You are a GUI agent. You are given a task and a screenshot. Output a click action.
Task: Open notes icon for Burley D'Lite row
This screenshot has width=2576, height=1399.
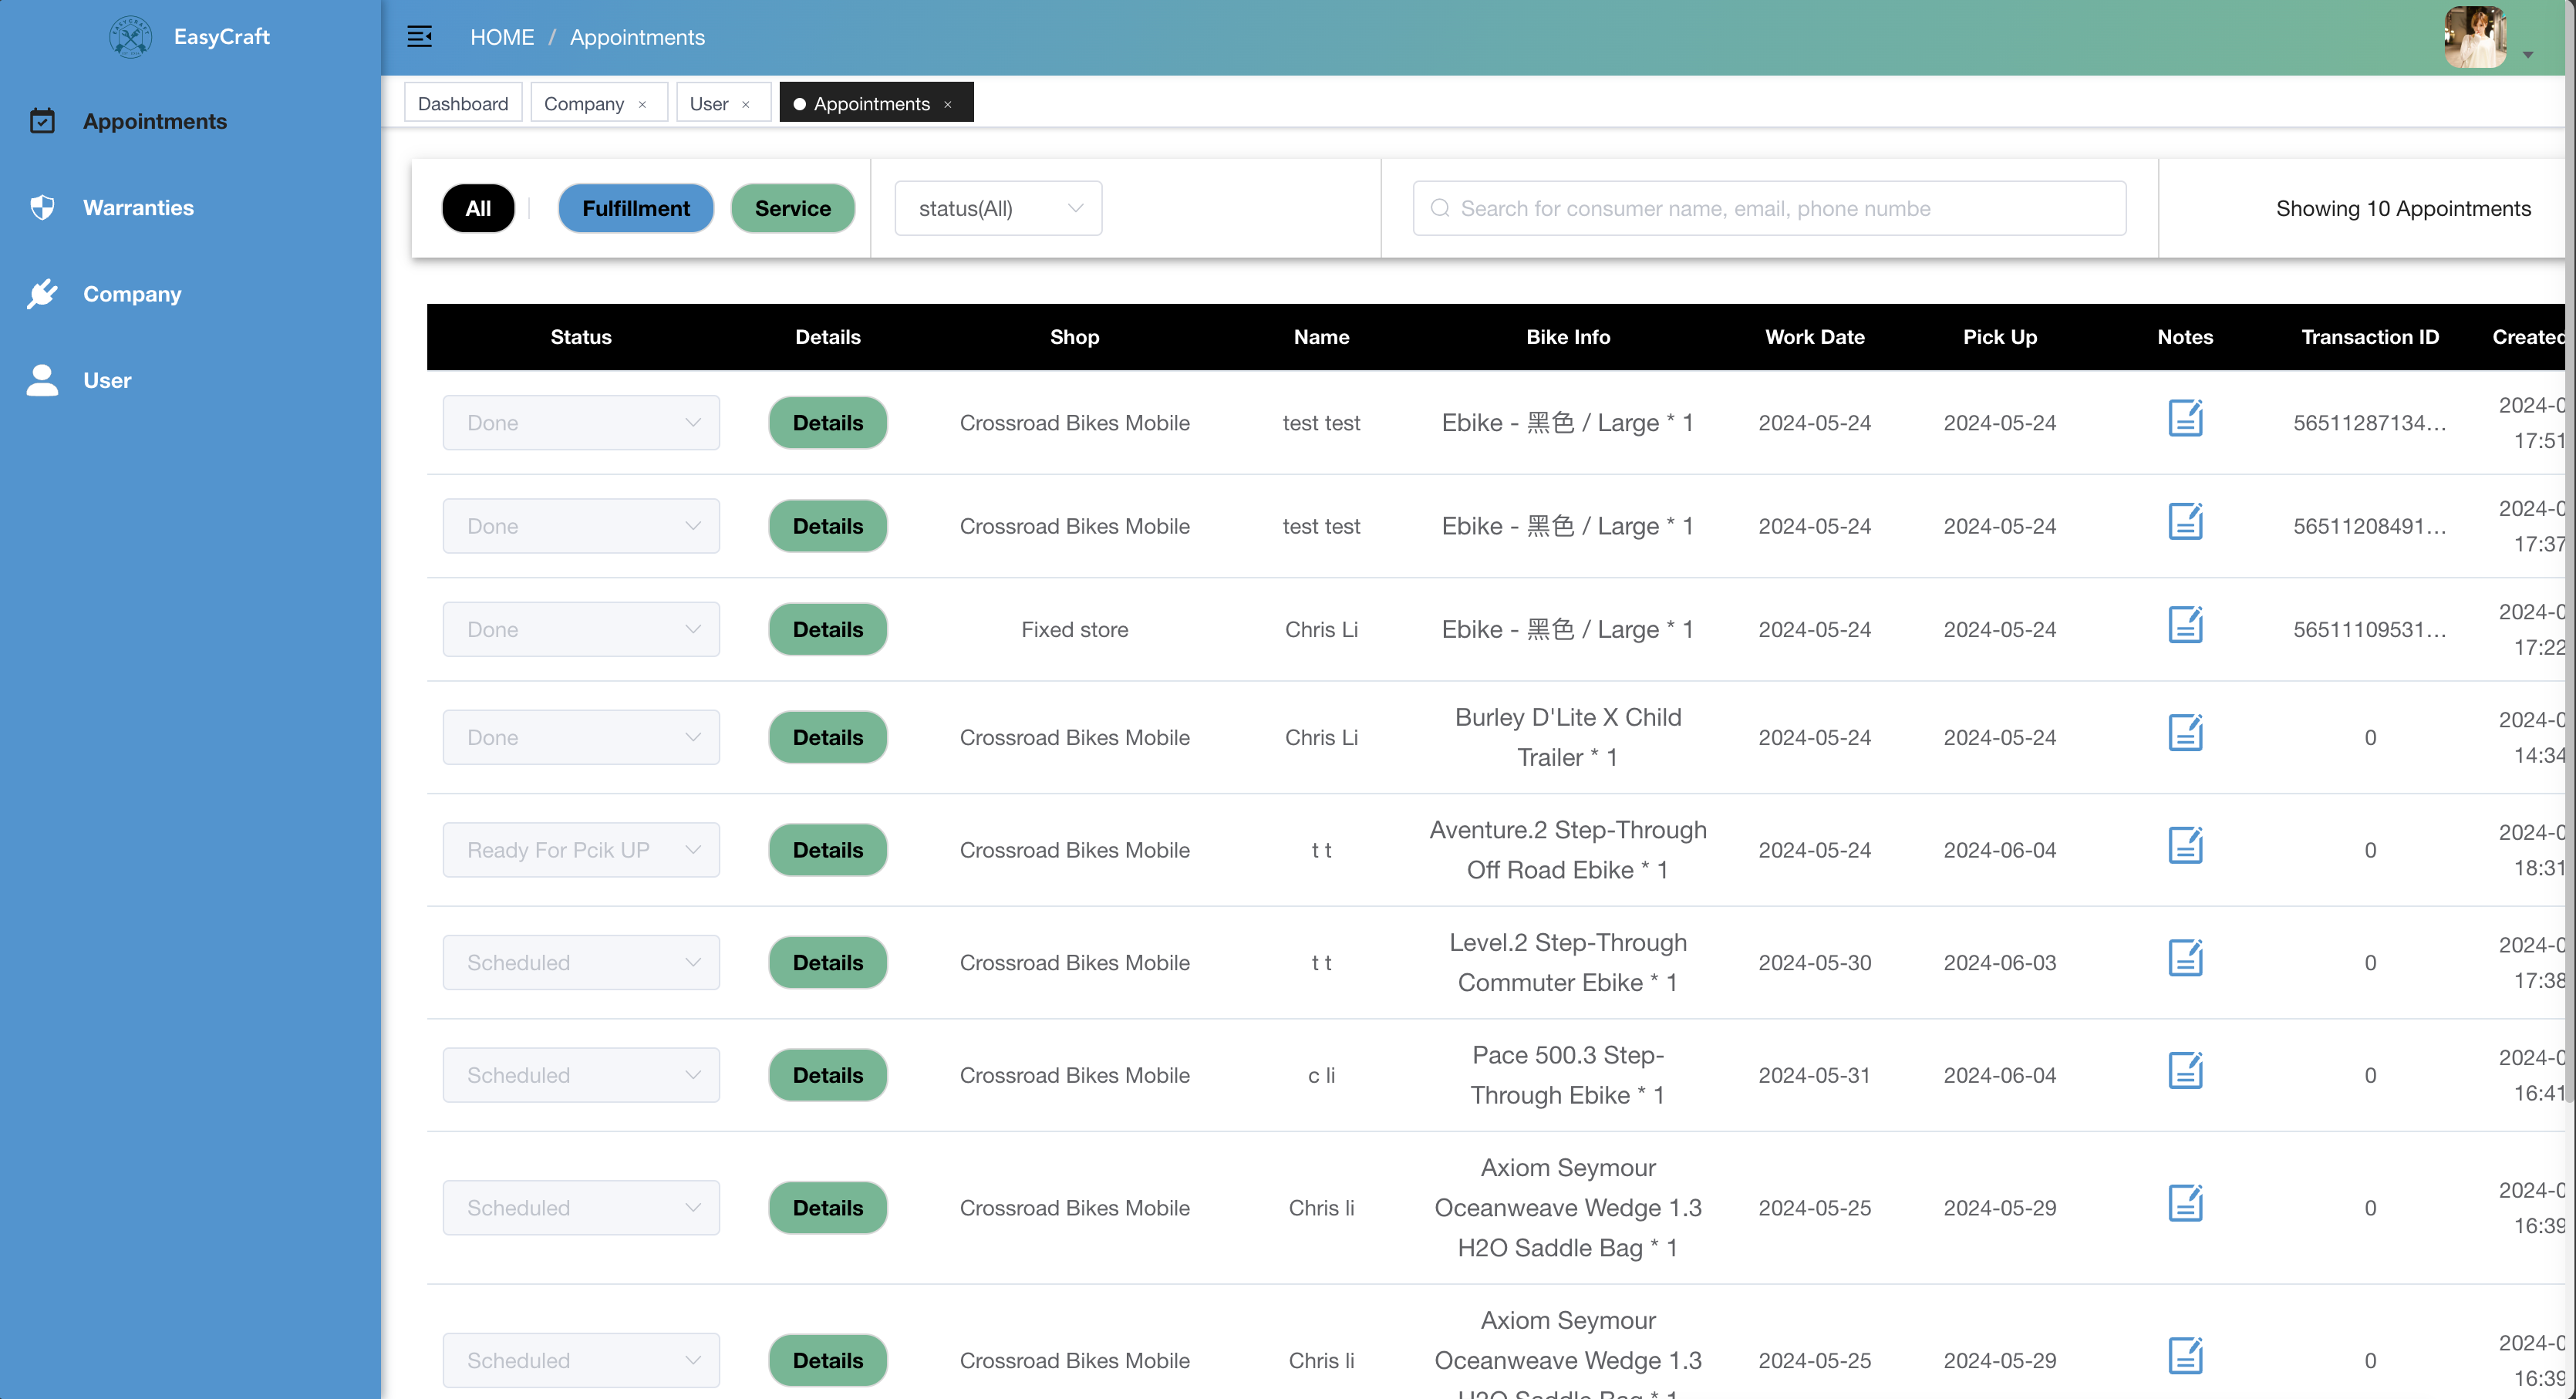pos(2185,733)
